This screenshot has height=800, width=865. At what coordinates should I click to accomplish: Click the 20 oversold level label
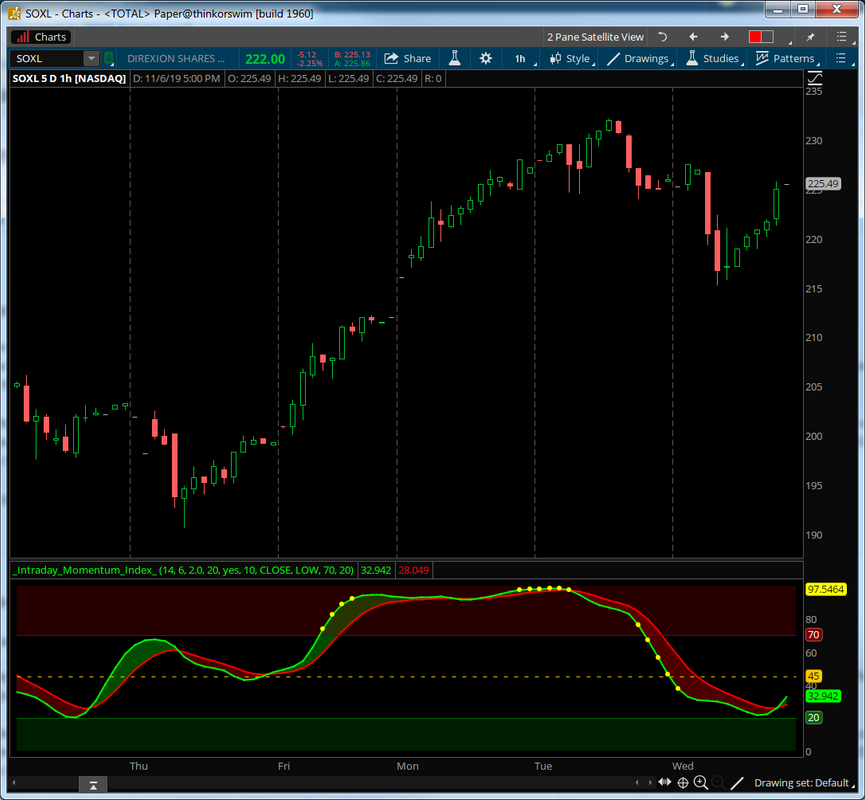point(813,718)
